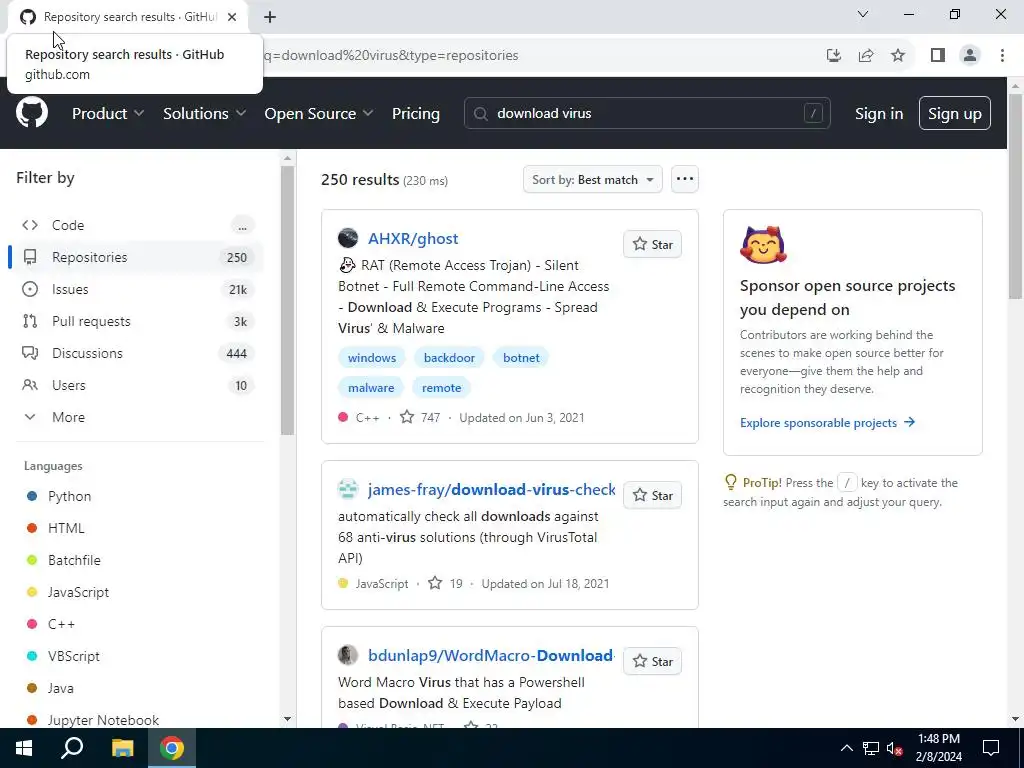Image resolution: width=1024 pixels, height=768 pixels.
Task: Open the Pricing page
Action: coord(416,113)
